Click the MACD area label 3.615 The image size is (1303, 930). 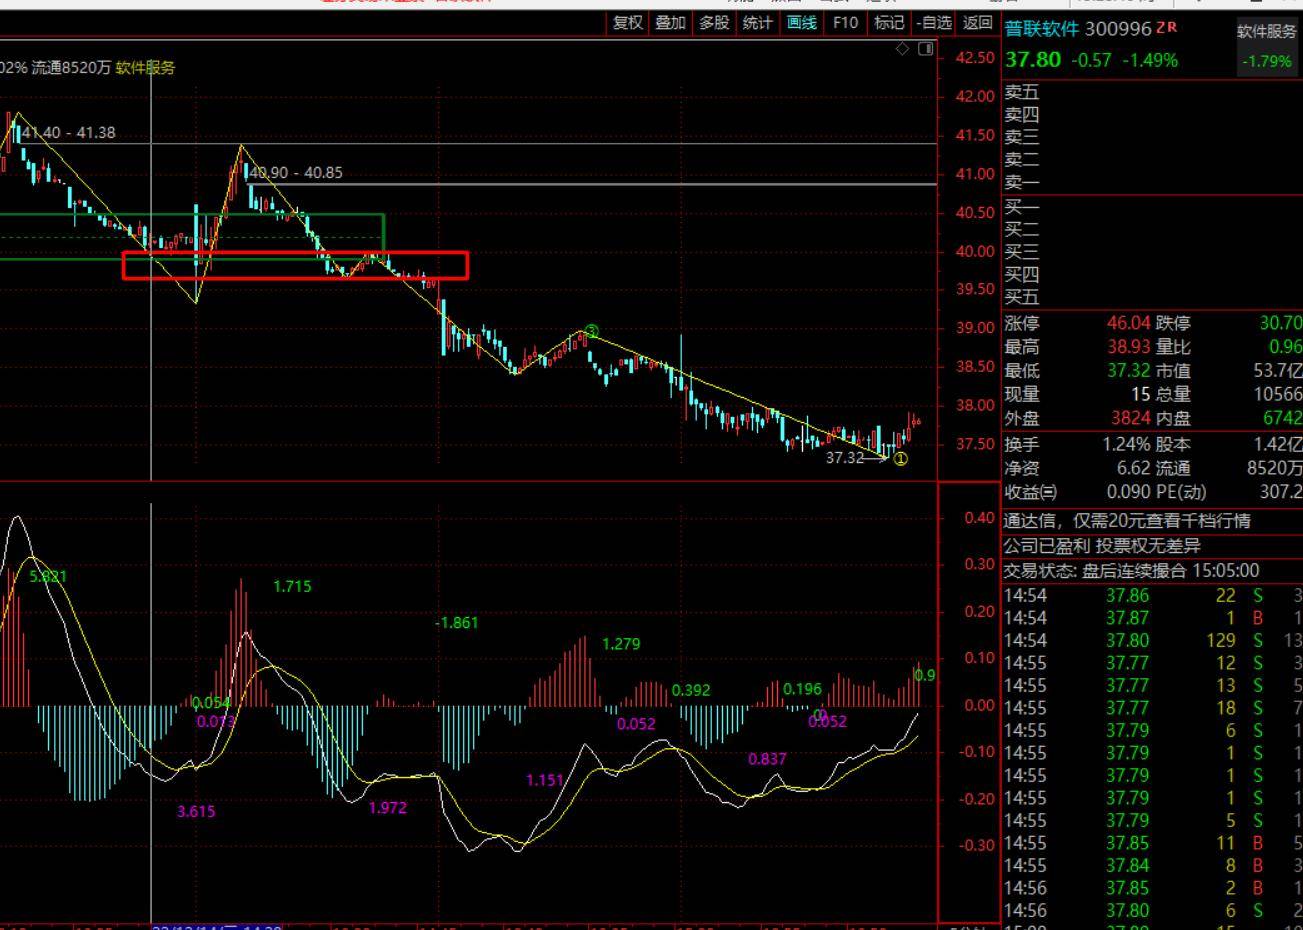coord(196,812)
